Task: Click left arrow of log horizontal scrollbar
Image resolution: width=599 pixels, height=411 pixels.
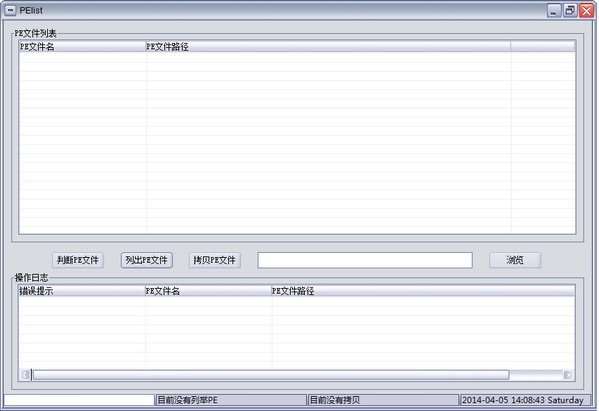Action: 25,375
